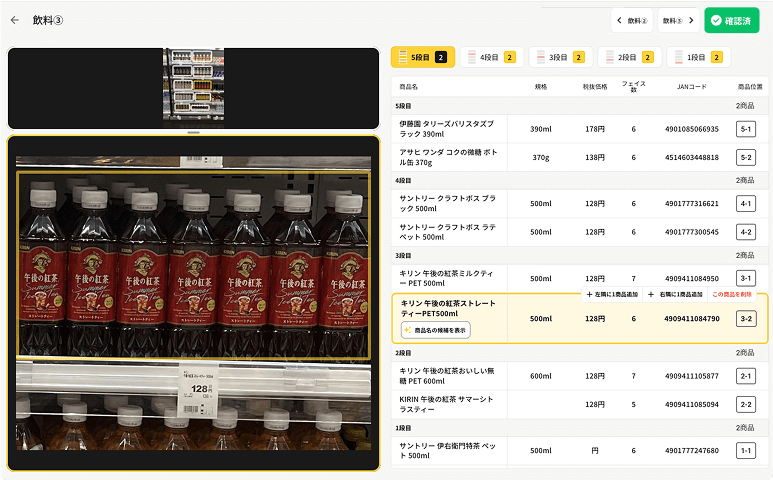Click JAN code 4909411085094

click(692, 405)
